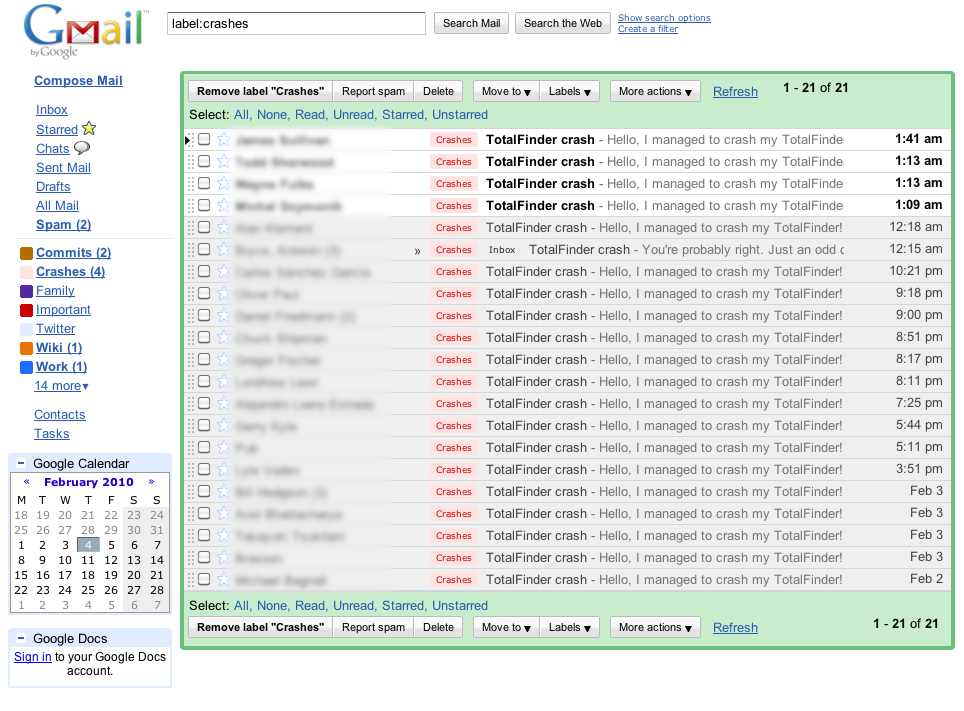
Task: Select the checkbox of the 12:15 am conversation
Action: (x=204, y=250)
